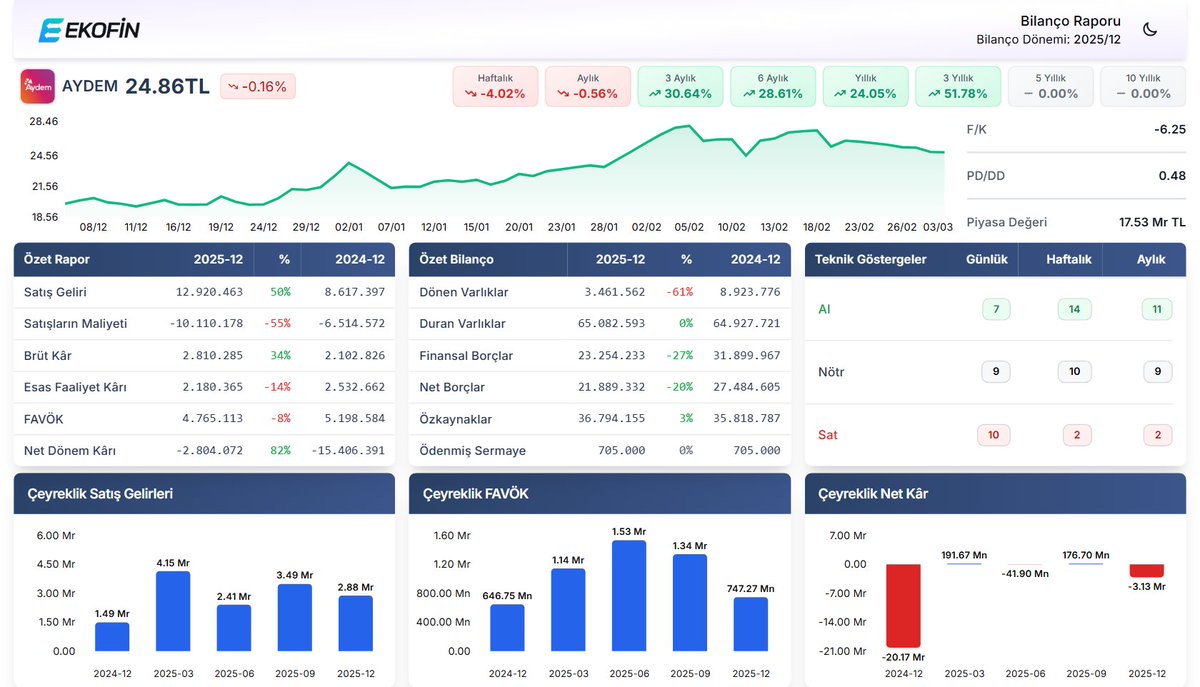The width and height of the screenshot is (1200, 687).
Task: Click the Esas Faaliyet Kârı row label
Action: click(x=75, y=387)
